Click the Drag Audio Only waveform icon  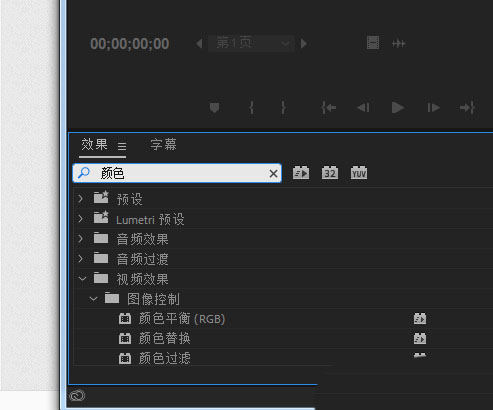click(x=399, y=44)
